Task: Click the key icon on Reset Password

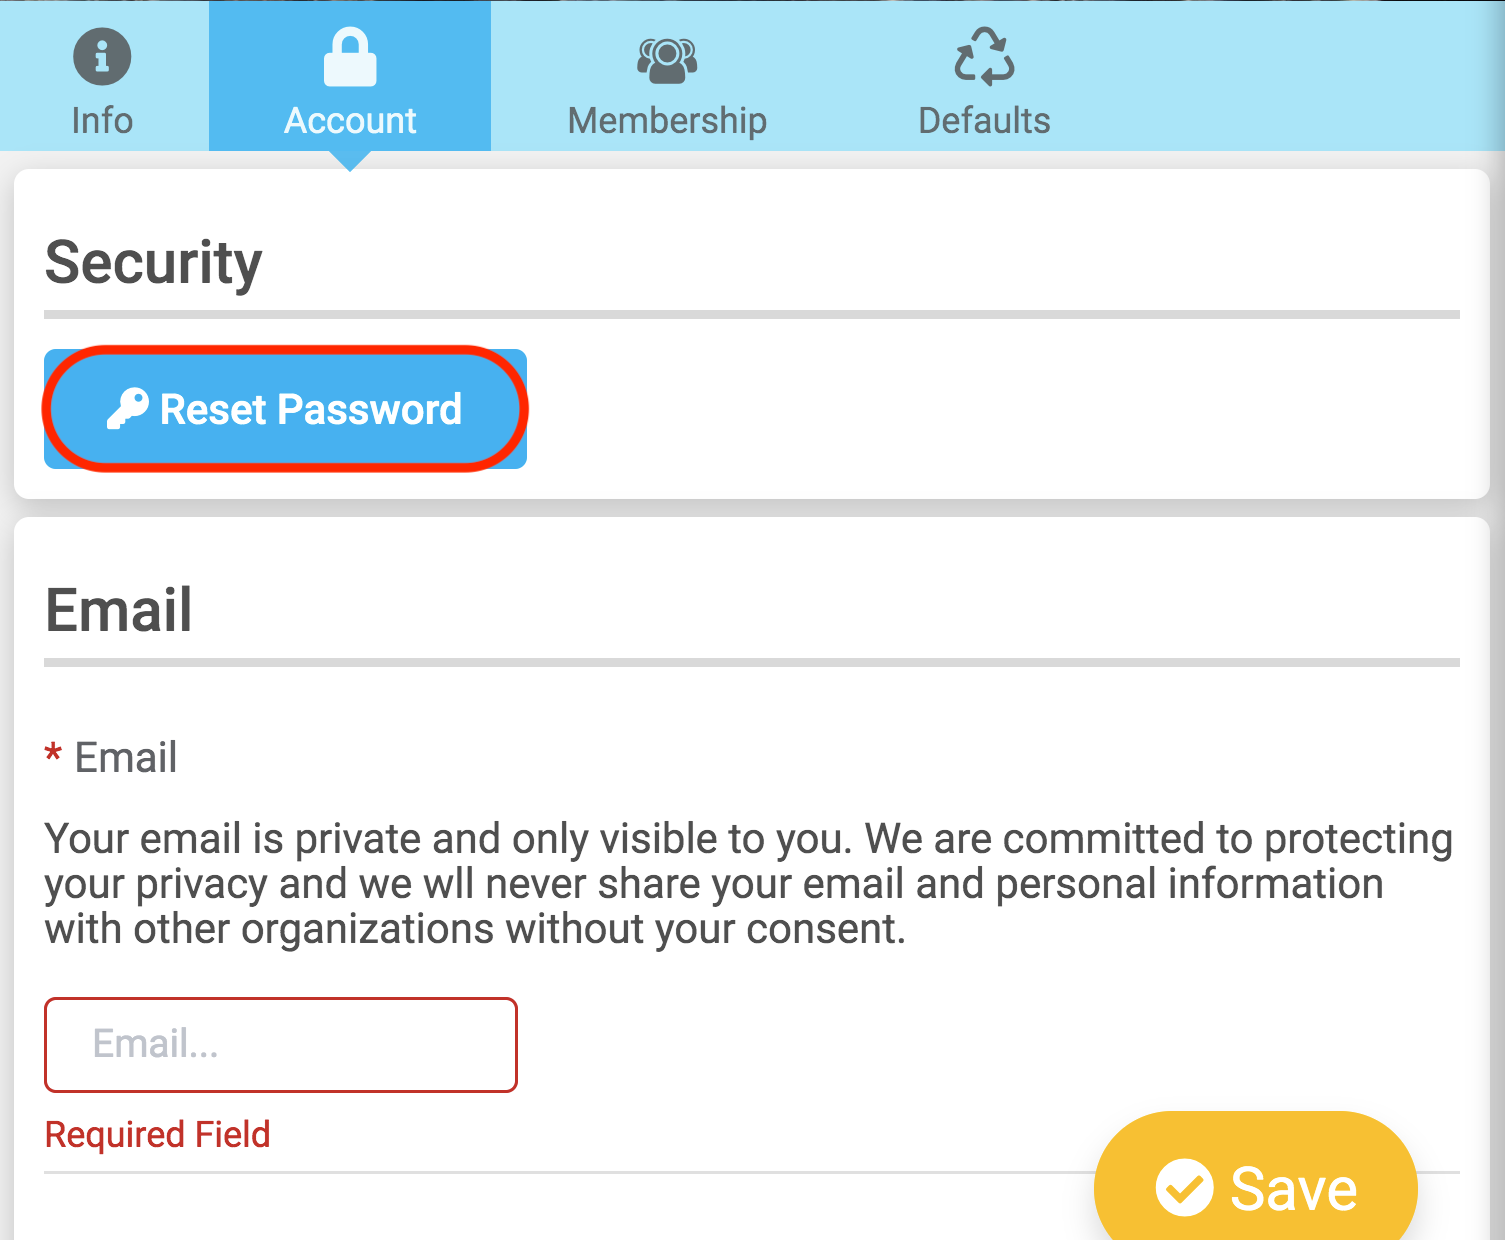Action: 128,409
